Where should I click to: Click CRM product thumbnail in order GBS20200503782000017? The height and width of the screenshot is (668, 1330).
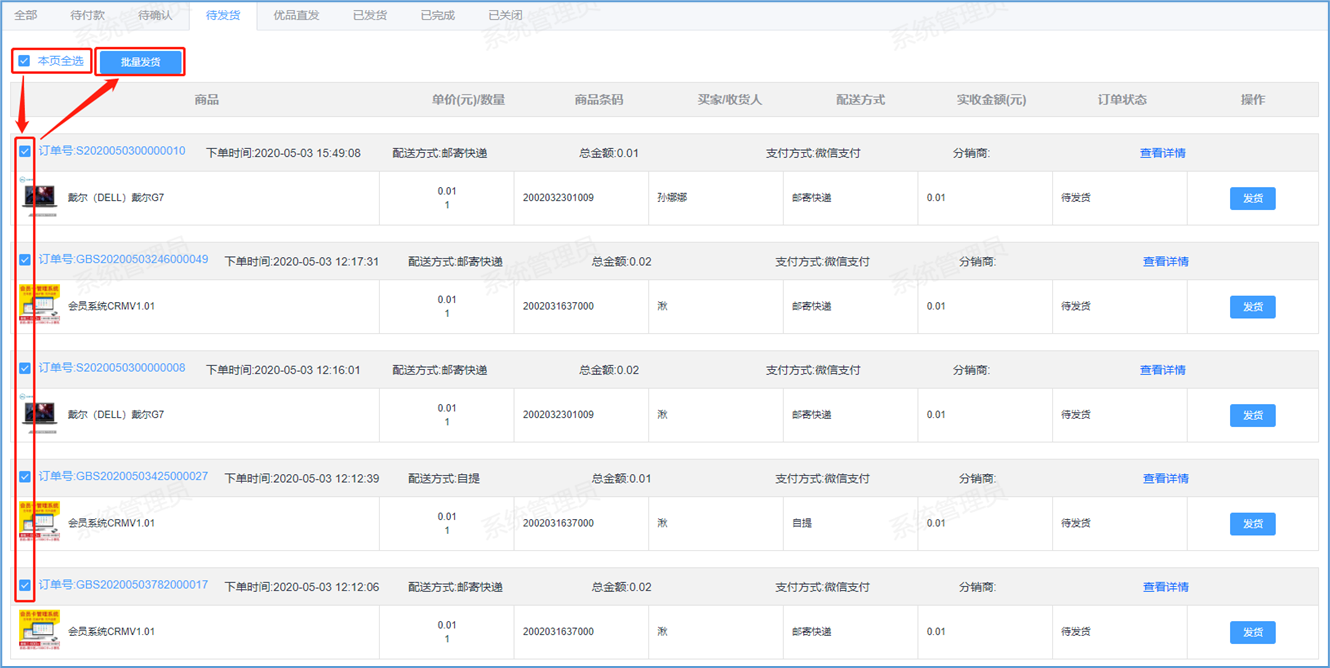39,630
